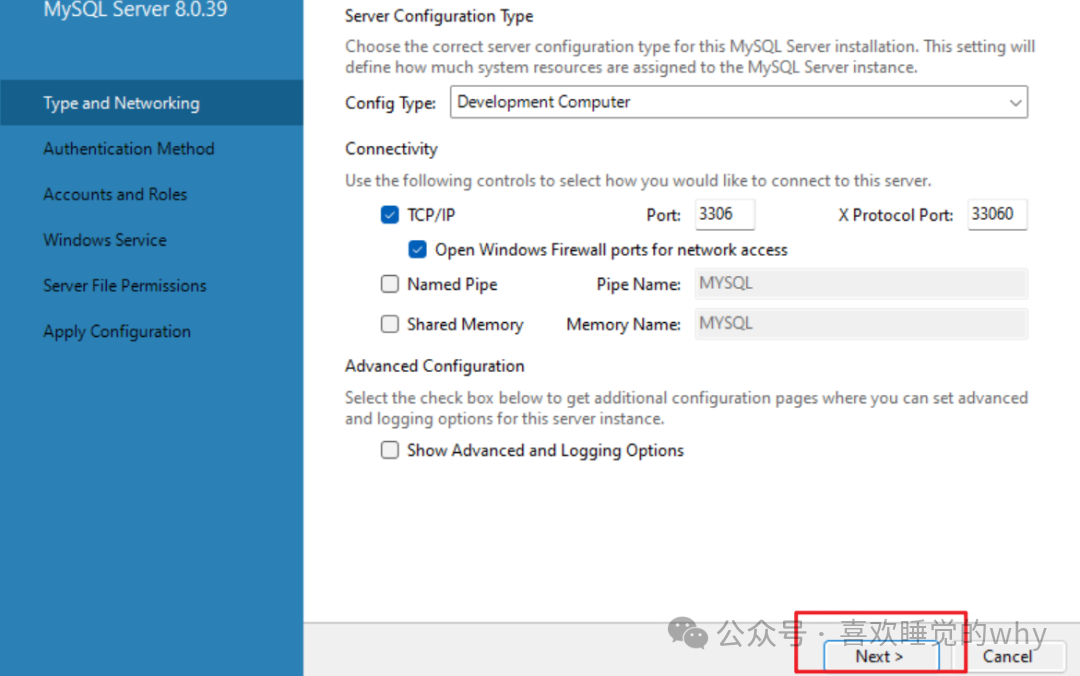This screenshot has height=676, width=1080.
Task: Toggle Open Windows Firewall ports checkbox
Action: click(x=417, y=249)
